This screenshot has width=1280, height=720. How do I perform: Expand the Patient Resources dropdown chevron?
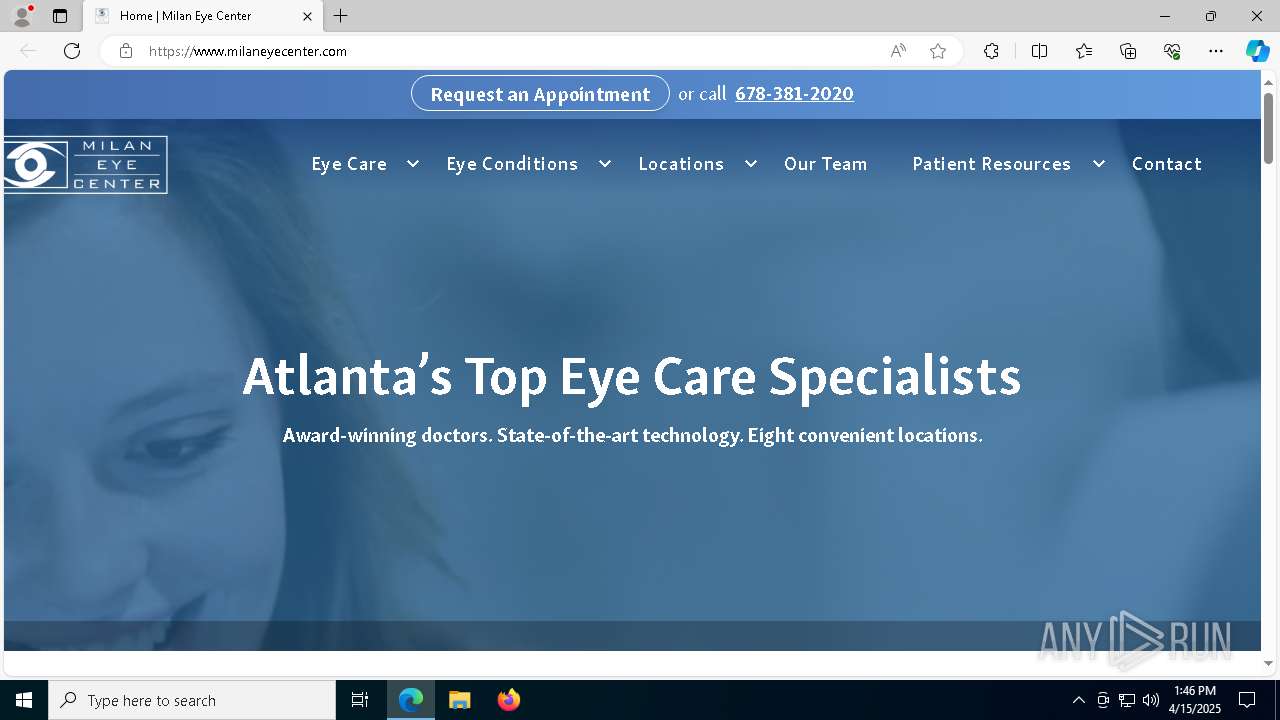[x=1098, y=164]
